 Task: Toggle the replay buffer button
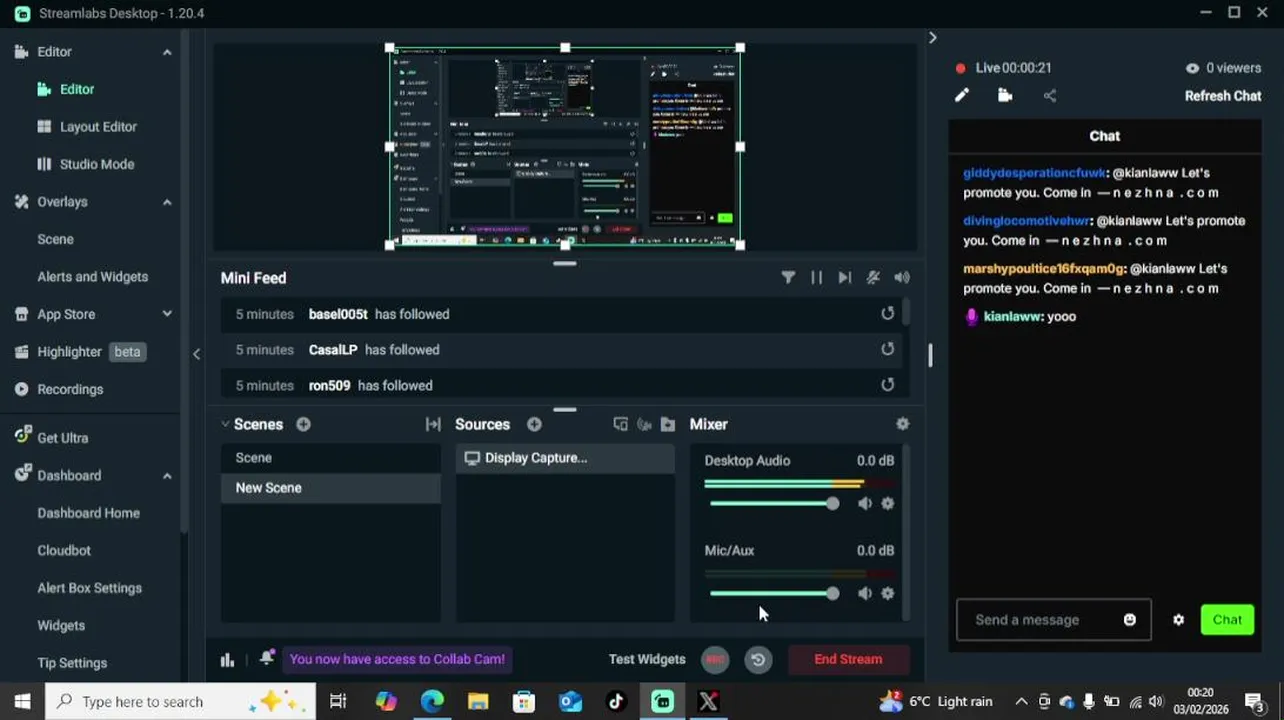(x=758, y=659)
